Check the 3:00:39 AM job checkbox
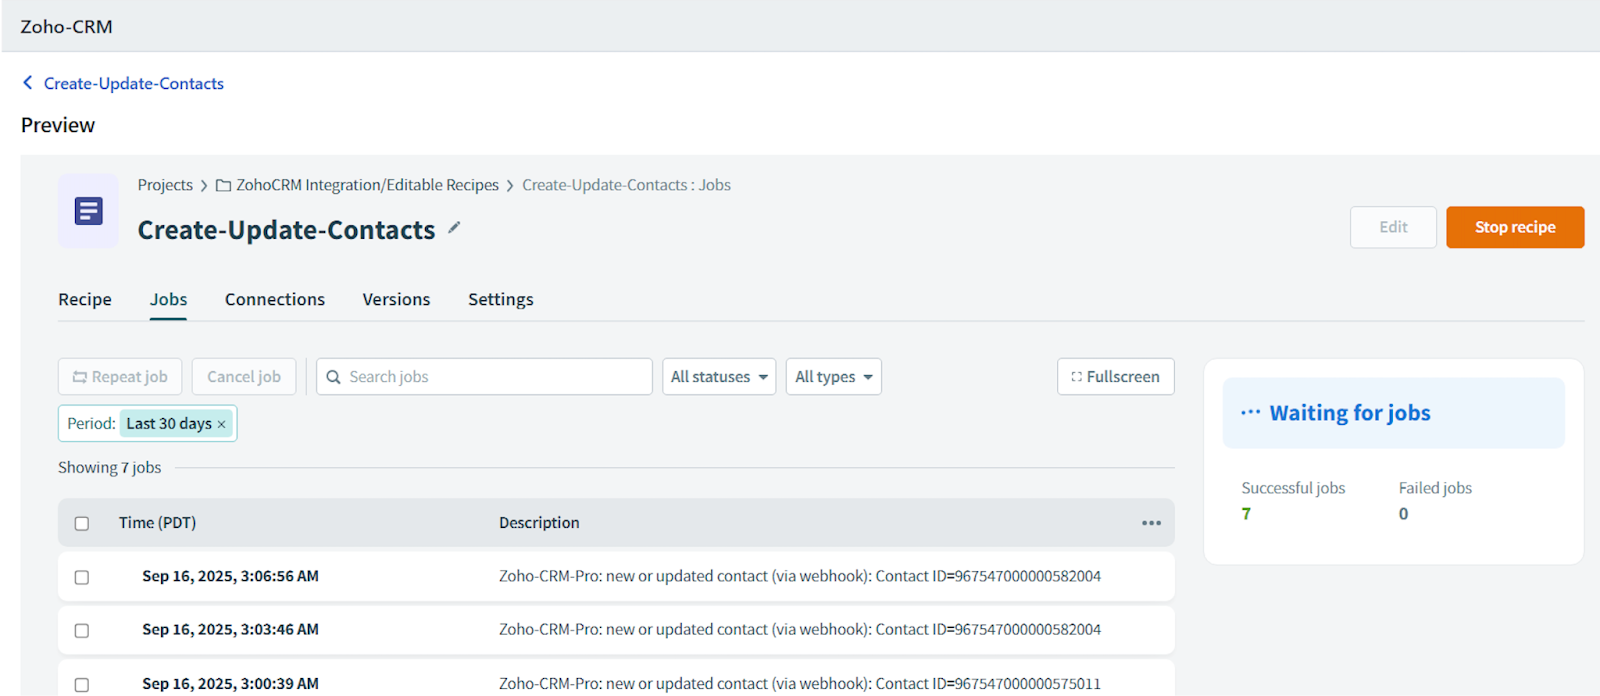The width and height of the screenshot is (1600, 696). (x=82, y=684)
